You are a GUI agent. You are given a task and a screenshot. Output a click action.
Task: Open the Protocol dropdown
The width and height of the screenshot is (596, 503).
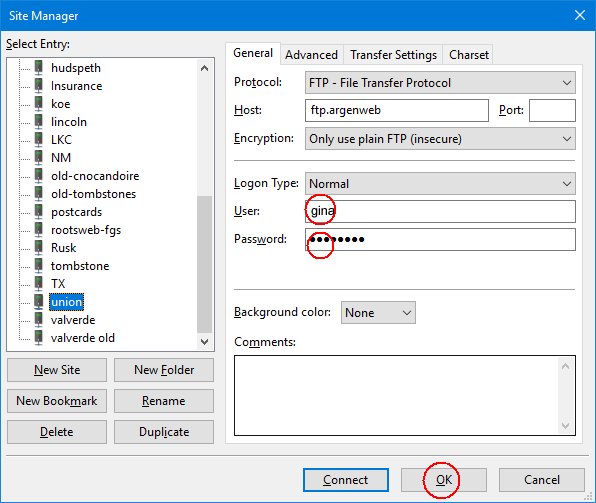point(440,83)
